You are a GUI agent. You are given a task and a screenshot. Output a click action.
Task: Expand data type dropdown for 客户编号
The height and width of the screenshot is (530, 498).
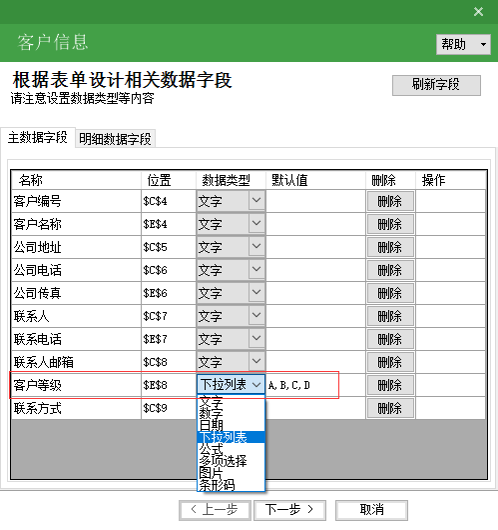[256, 200]
